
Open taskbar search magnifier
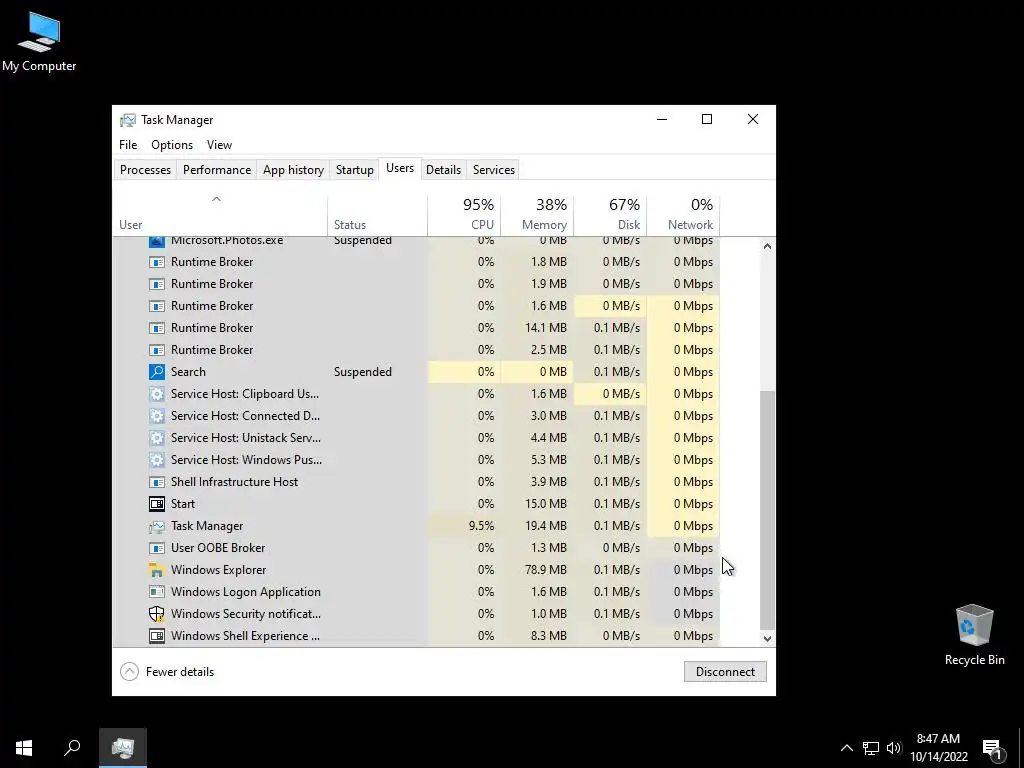coord(72,748)
